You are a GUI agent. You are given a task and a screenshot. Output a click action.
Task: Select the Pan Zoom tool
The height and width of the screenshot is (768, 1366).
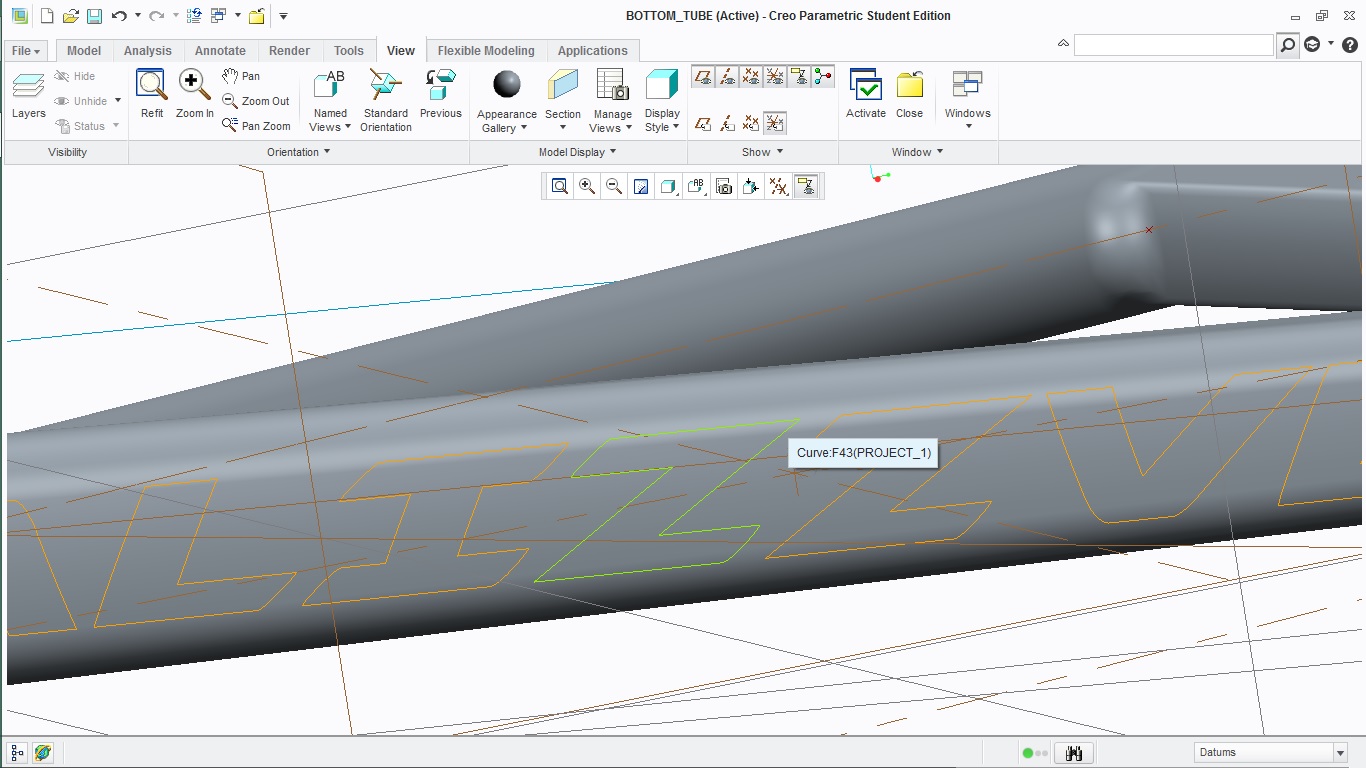256,126
